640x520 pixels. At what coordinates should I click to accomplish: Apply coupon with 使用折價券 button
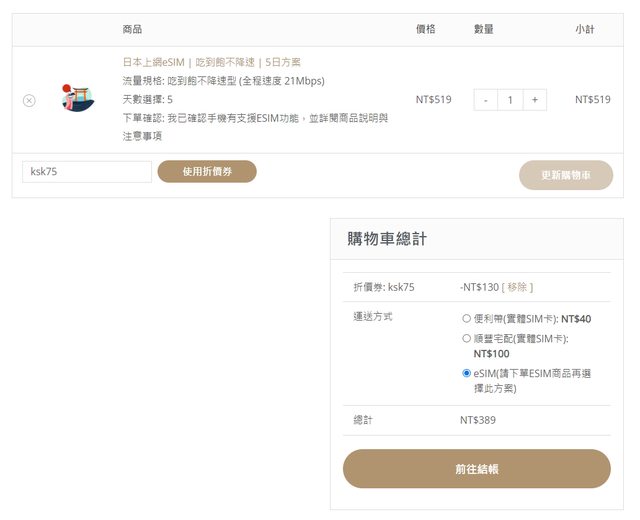coord(207,172)
